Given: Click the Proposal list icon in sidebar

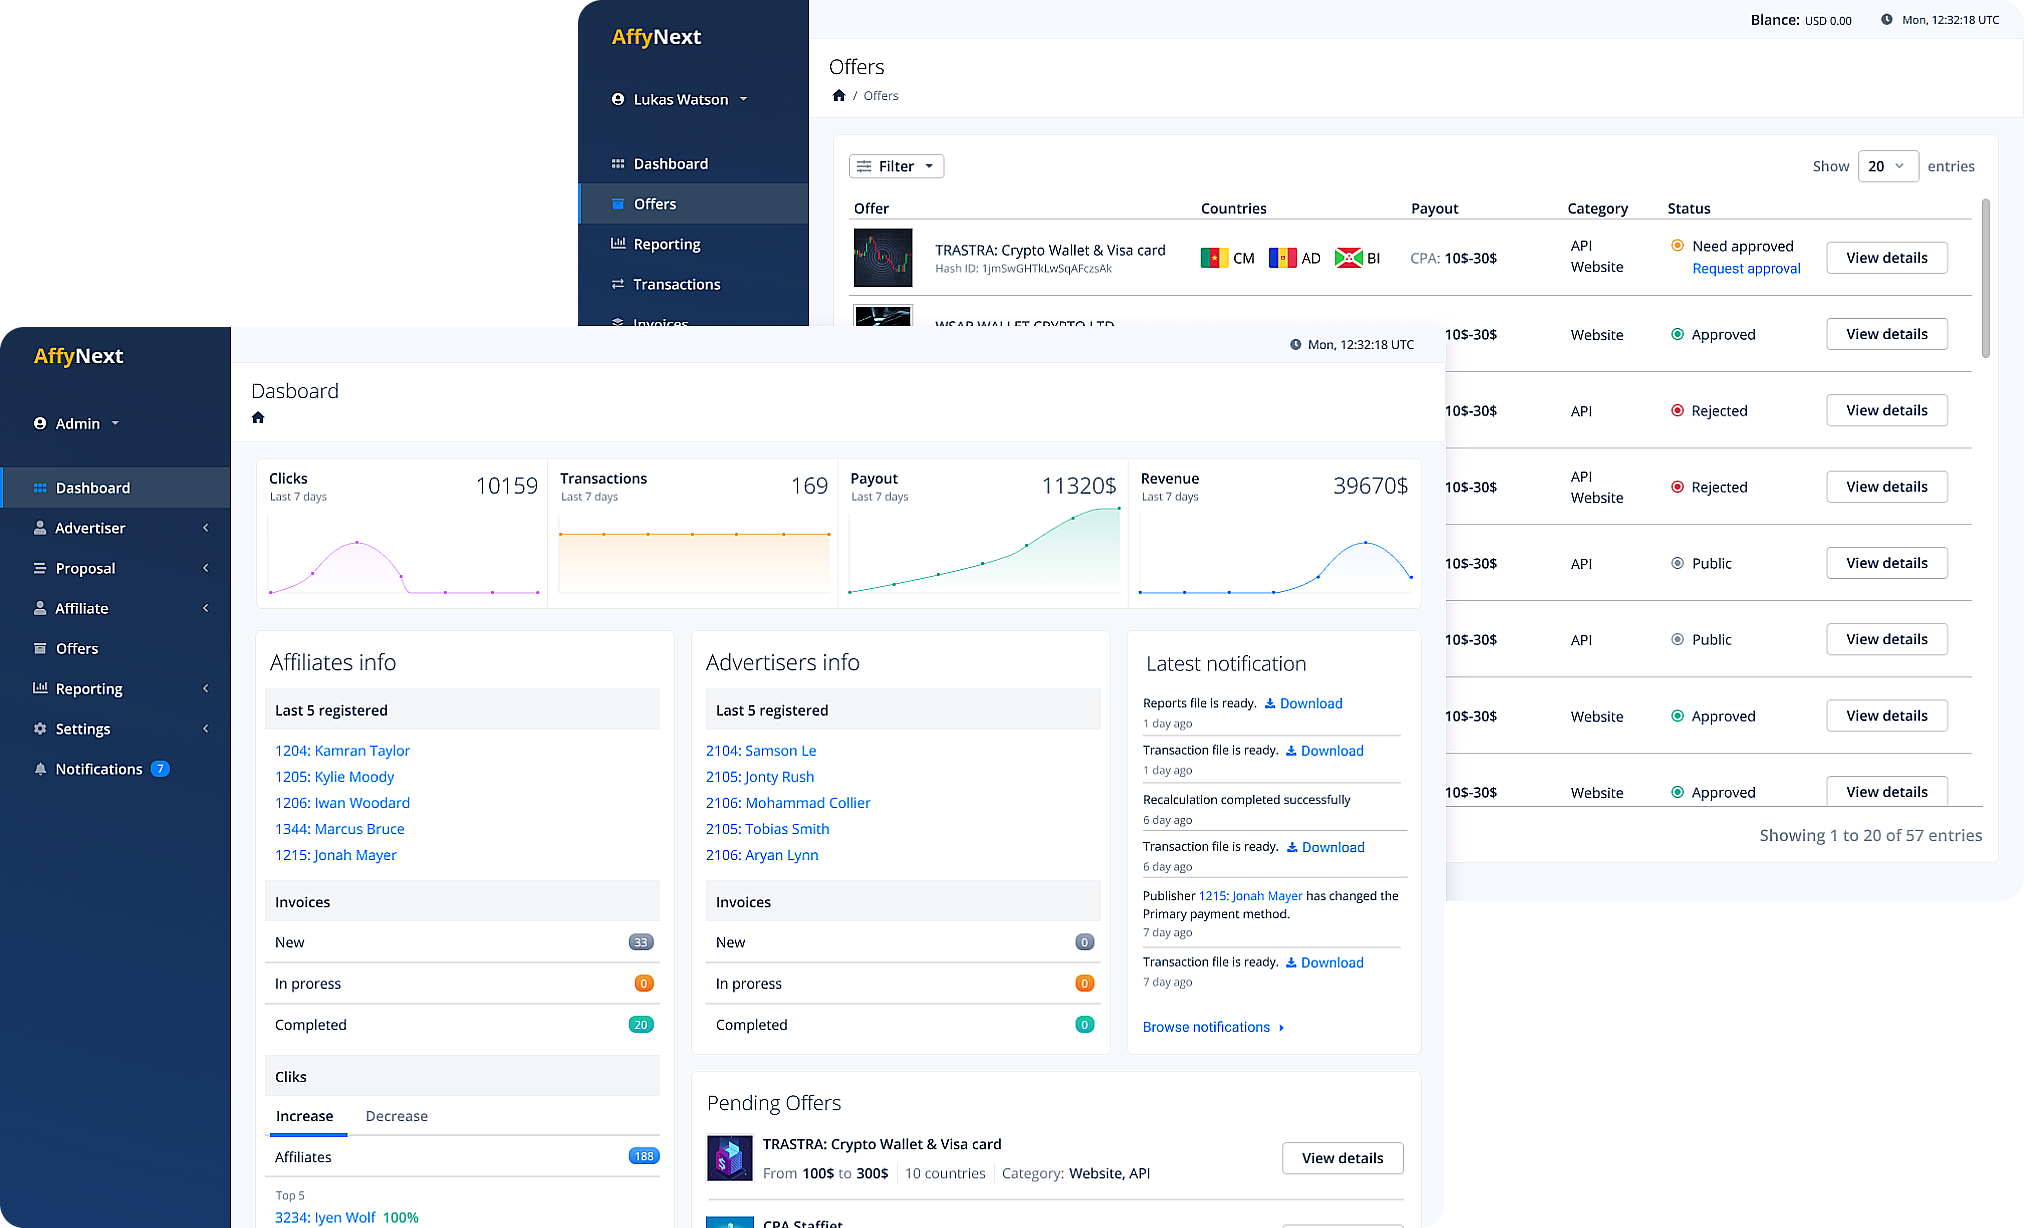Looking at the screenshot, I should (40, 568).
